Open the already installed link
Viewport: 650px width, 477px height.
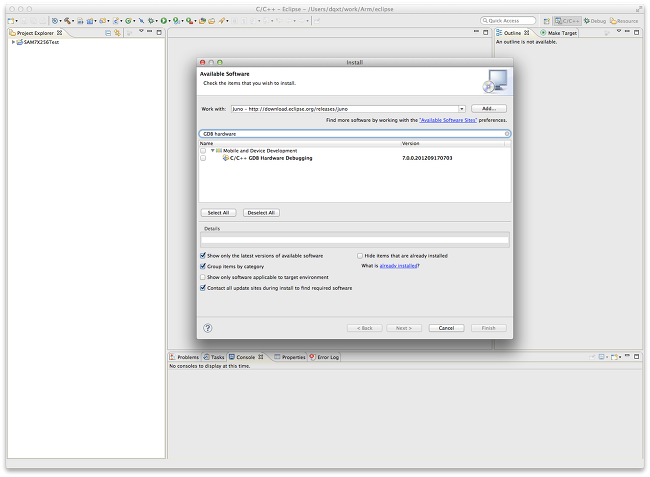pos(398,266)
